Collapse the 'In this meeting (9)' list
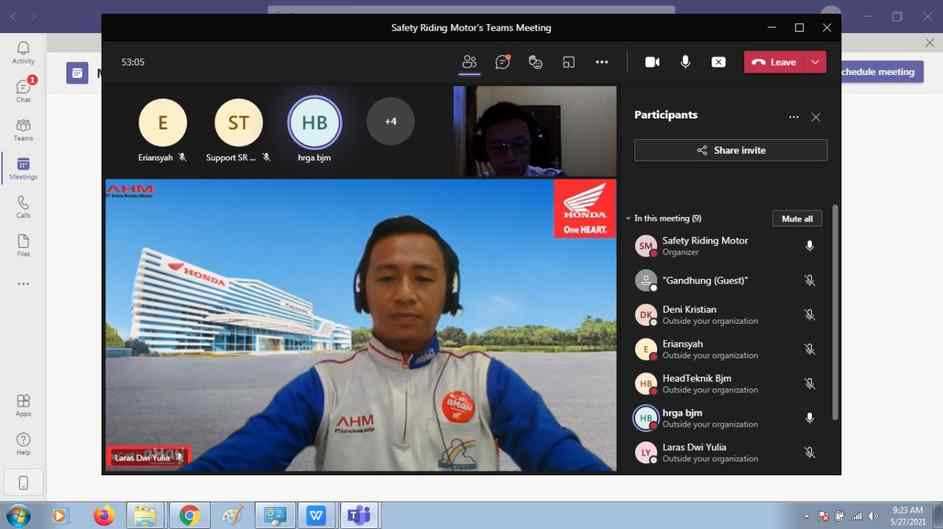943x529 pixels. (628, 218)
